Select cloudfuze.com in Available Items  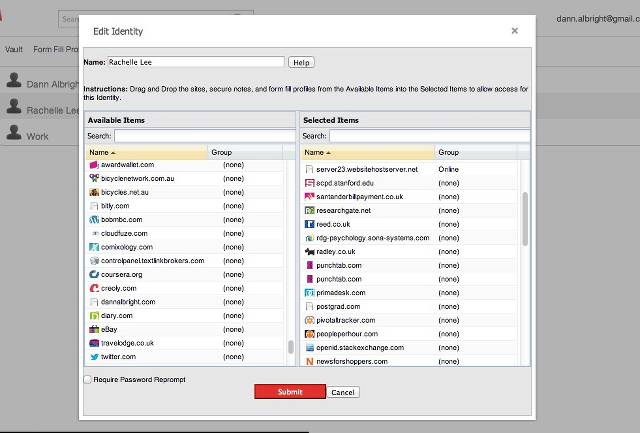184,233
